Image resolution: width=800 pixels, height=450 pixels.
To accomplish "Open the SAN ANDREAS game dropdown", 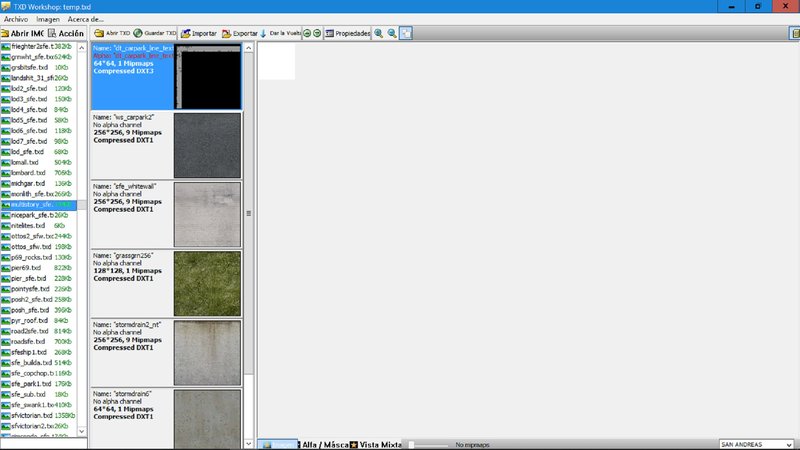I will tap(757, 444).
